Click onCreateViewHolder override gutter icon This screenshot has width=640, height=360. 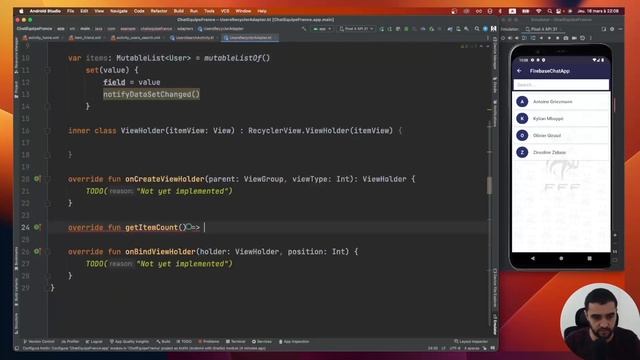point(37,179)
